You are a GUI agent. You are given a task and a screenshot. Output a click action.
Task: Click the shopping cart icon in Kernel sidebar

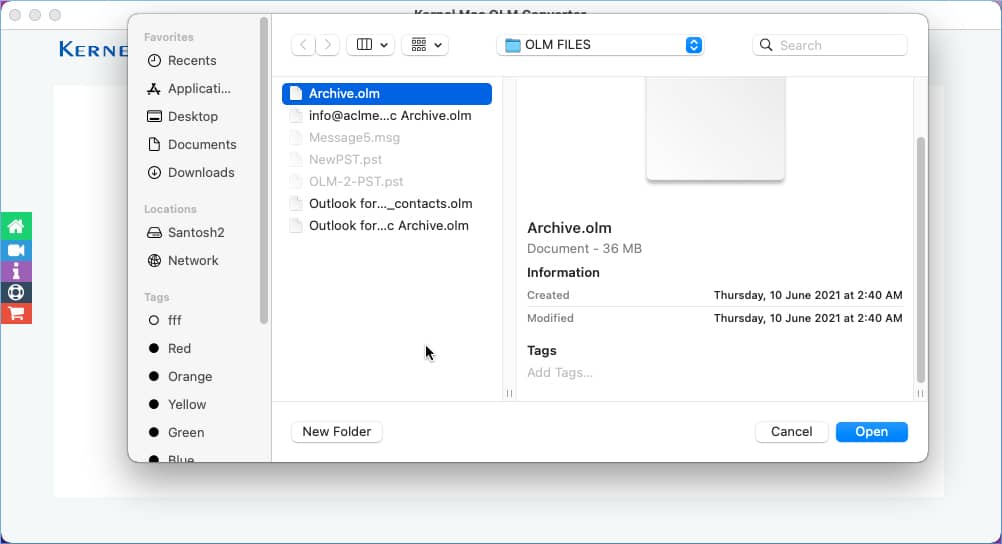click(16, 313)
